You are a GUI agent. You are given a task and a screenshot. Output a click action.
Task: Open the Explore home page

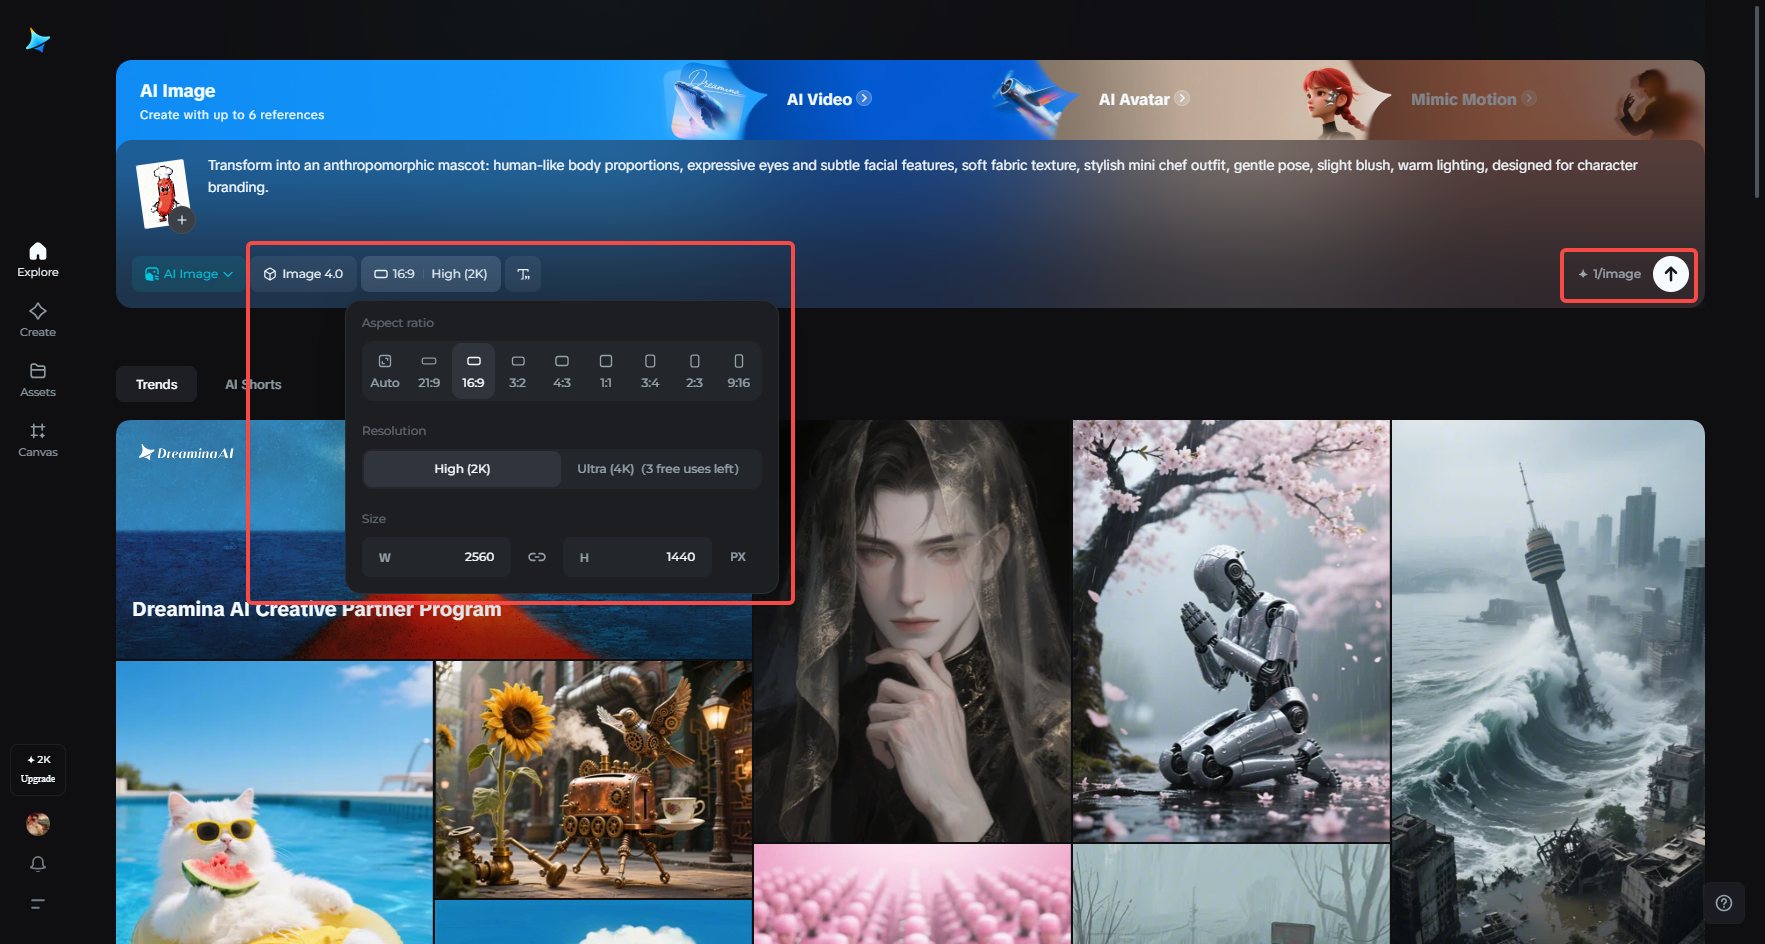click(38, 259)
